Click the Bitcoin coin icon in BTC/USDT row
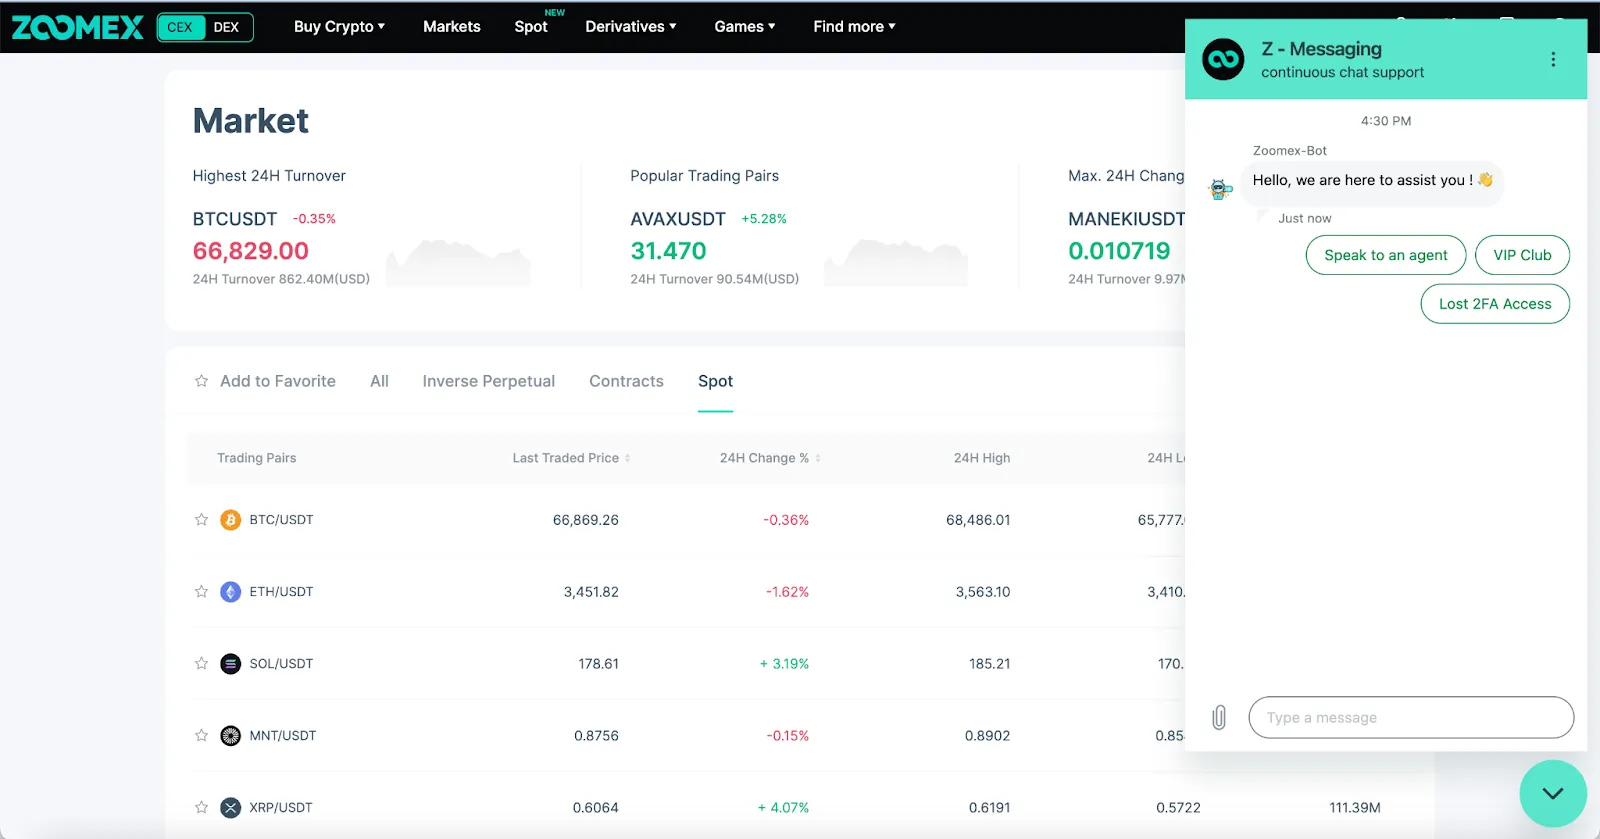The height and width of the screenshot is (839, 1600). [x=231, y=520]
